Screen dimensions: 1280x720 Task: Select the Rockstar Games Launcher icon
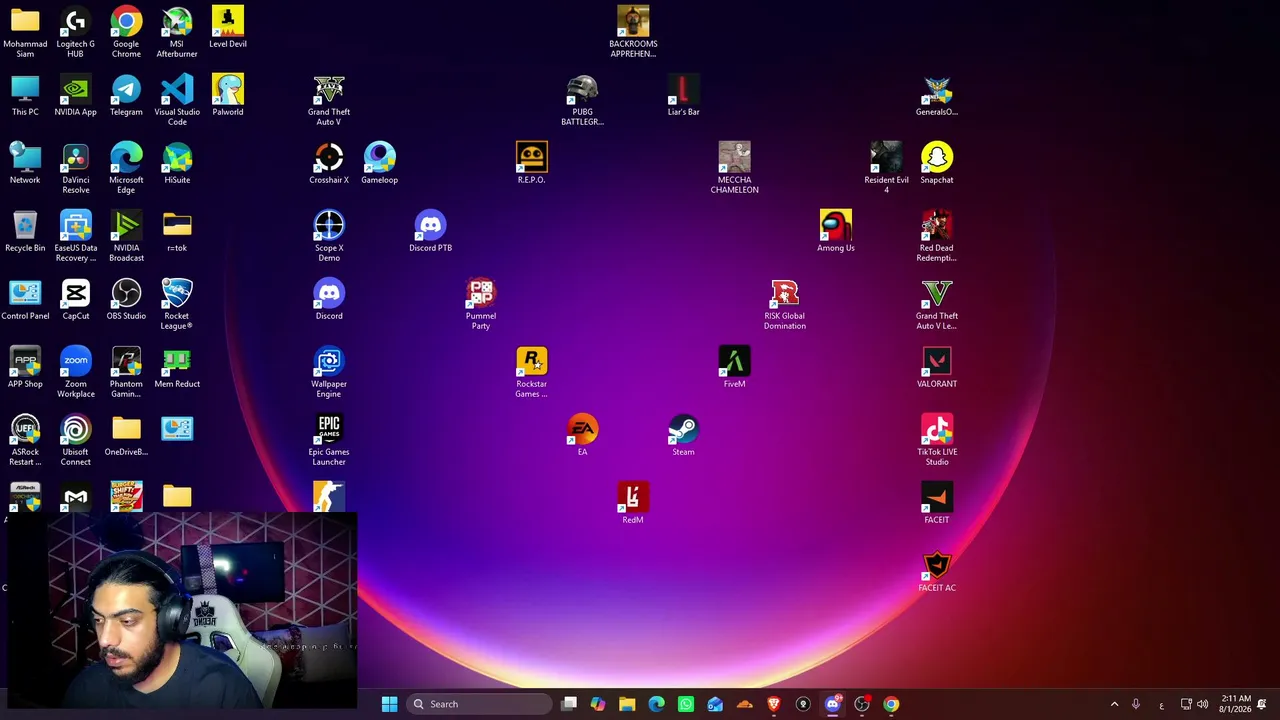532,372
